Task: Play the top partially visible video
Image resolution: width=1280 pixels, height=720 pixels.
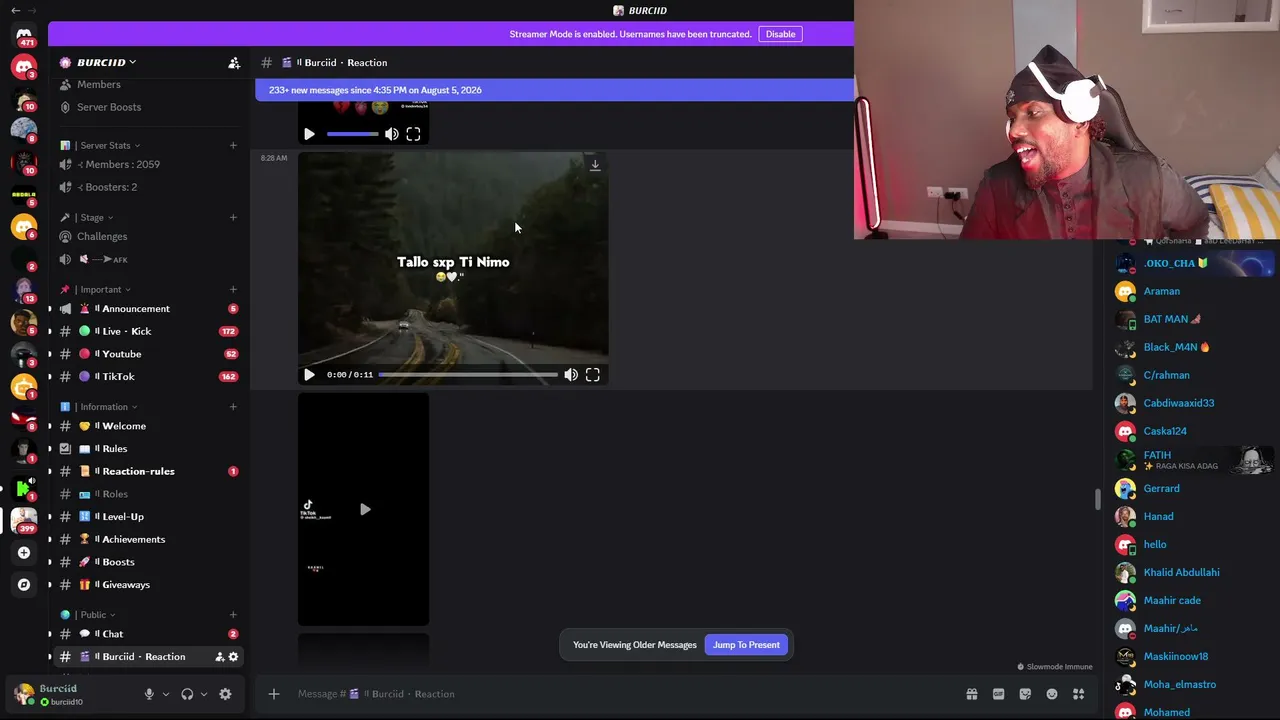Action: pos(309,134)
